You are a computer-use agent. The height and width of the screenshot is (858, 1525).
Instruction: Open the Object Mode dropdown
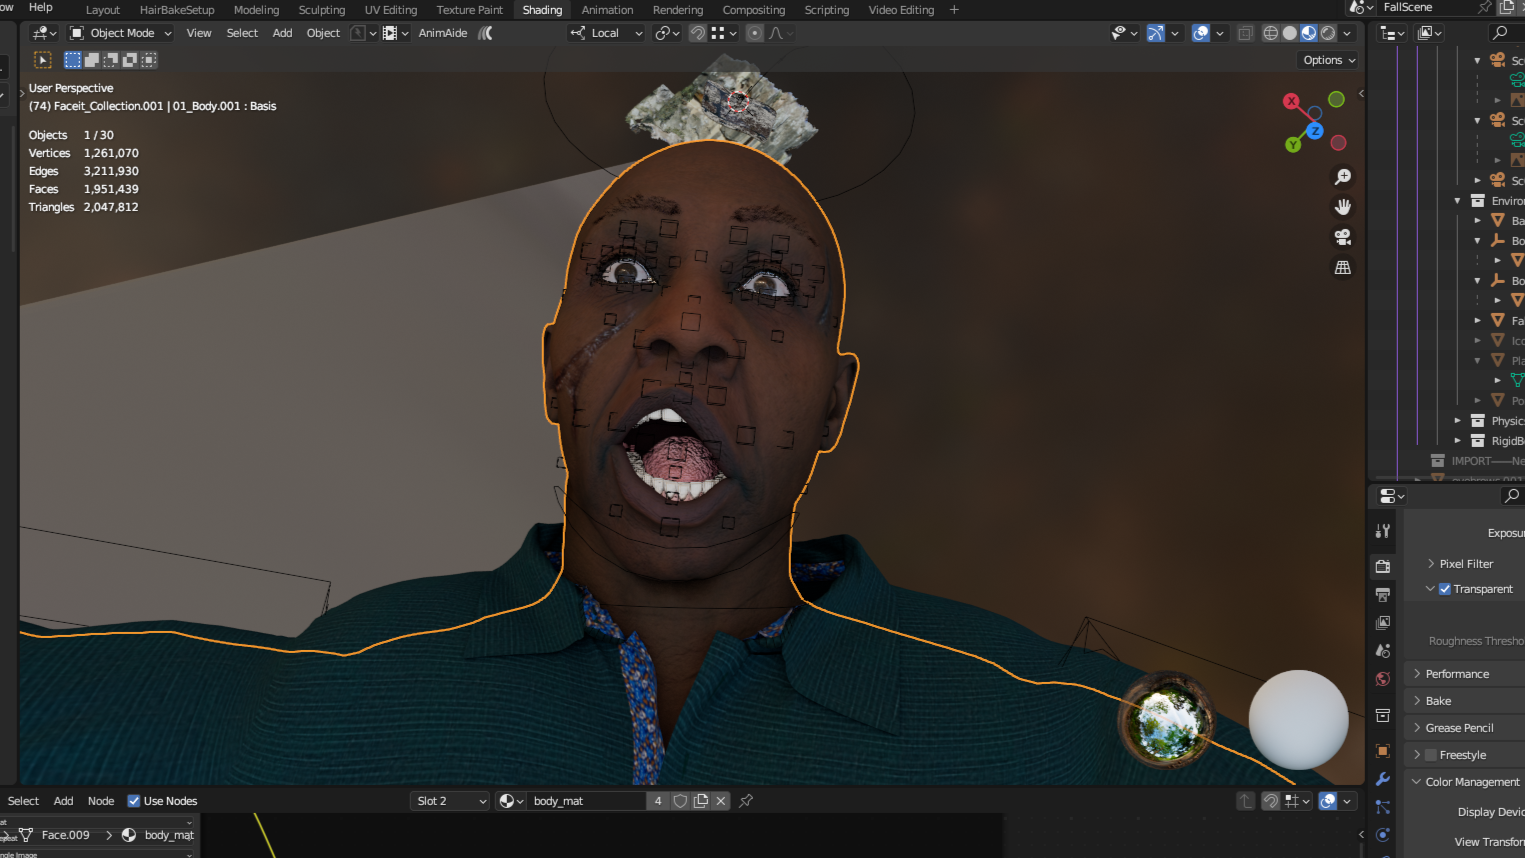121,33
